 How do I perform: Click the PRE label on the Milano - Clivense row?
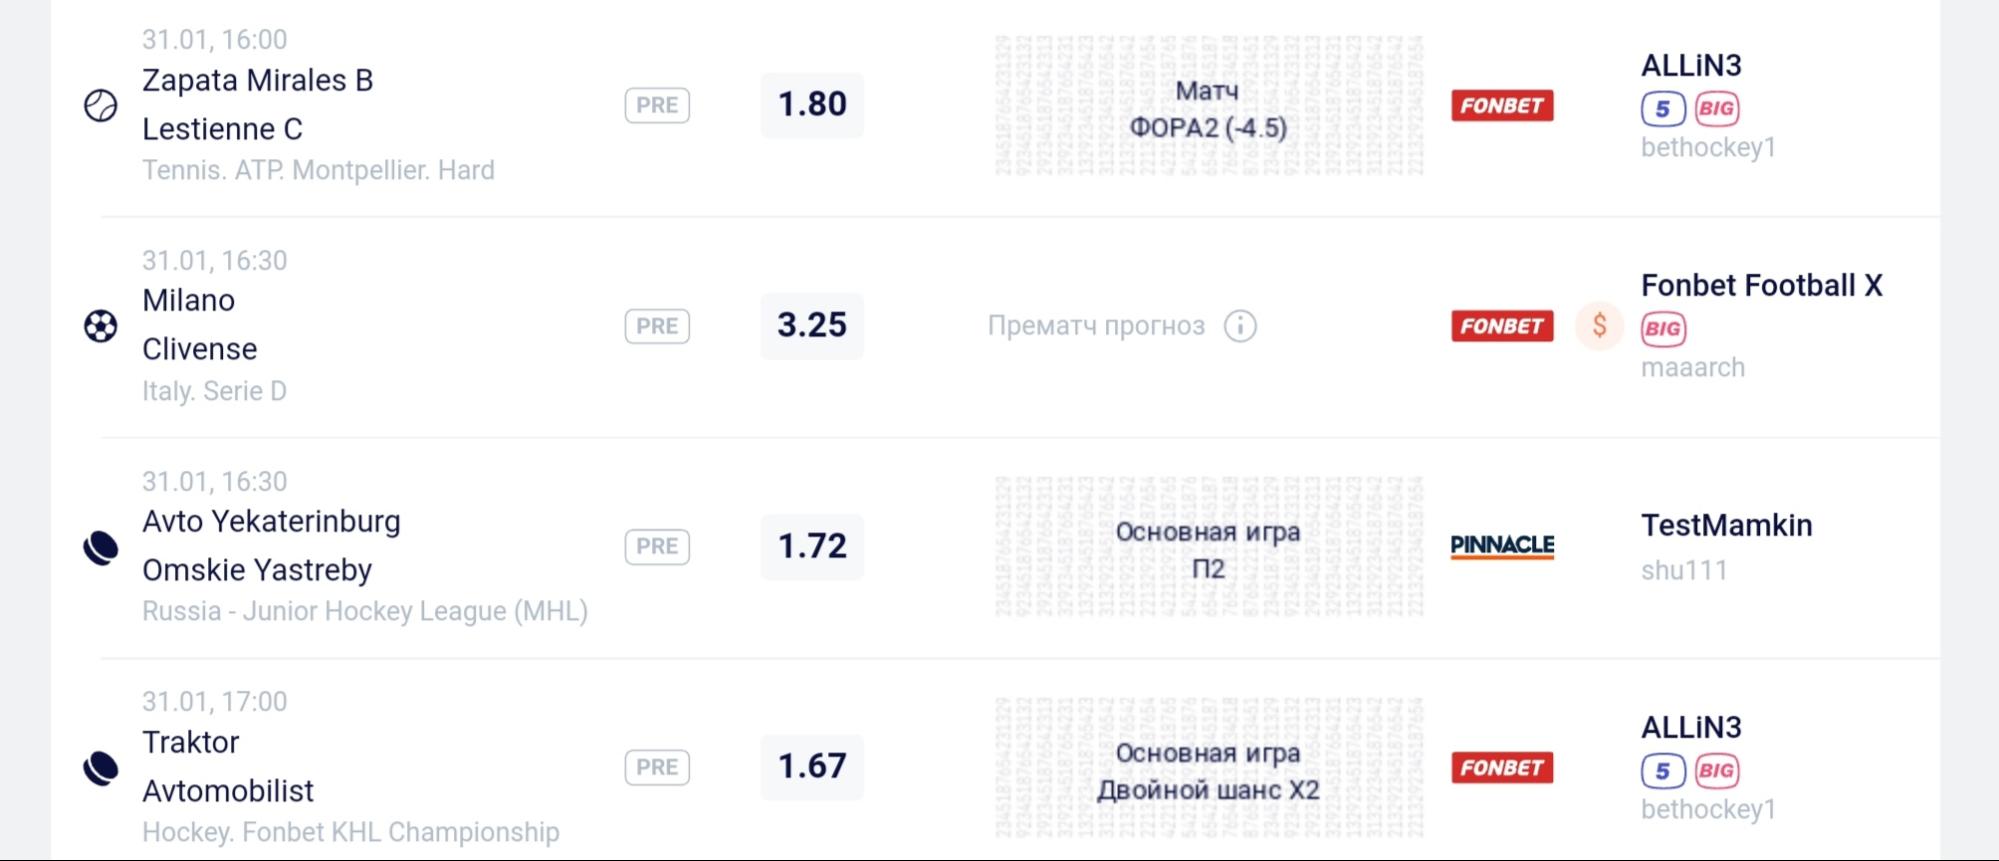pyautogui.click(x=657, y=325)
